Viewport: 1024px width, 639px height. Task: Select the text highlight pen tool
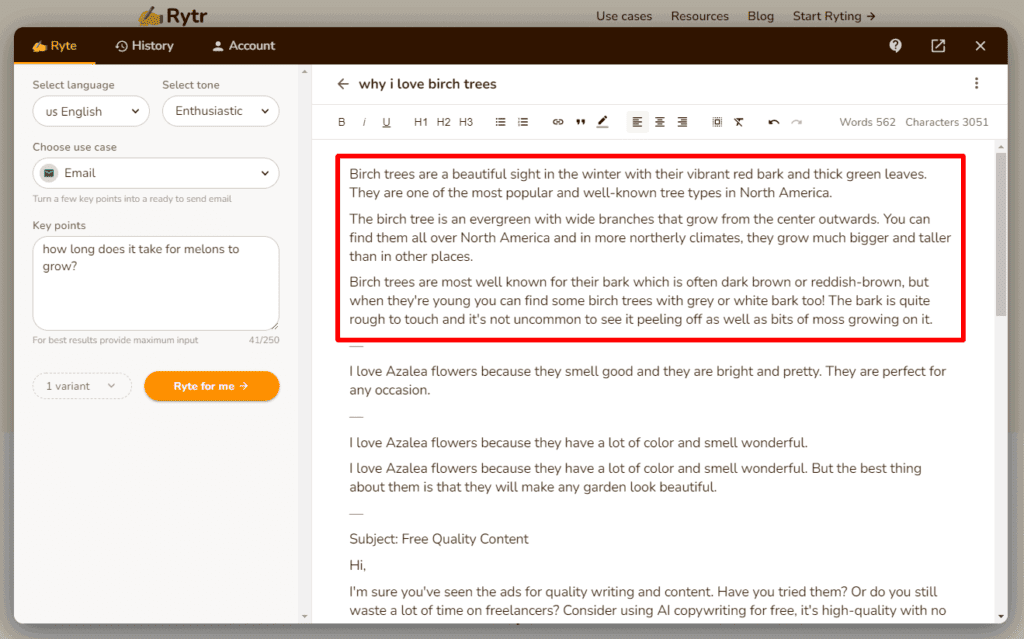(602, 122)
